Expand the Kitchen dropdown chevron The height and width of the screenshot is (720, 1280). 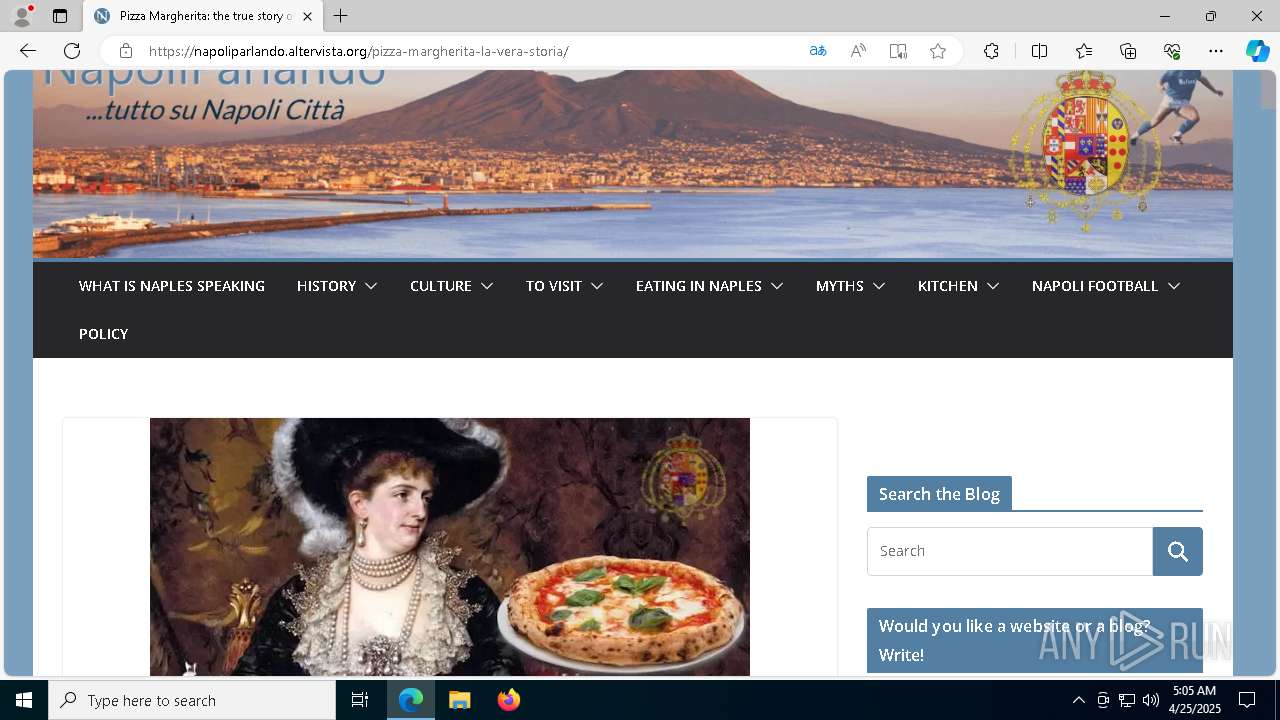pos(993,286)
